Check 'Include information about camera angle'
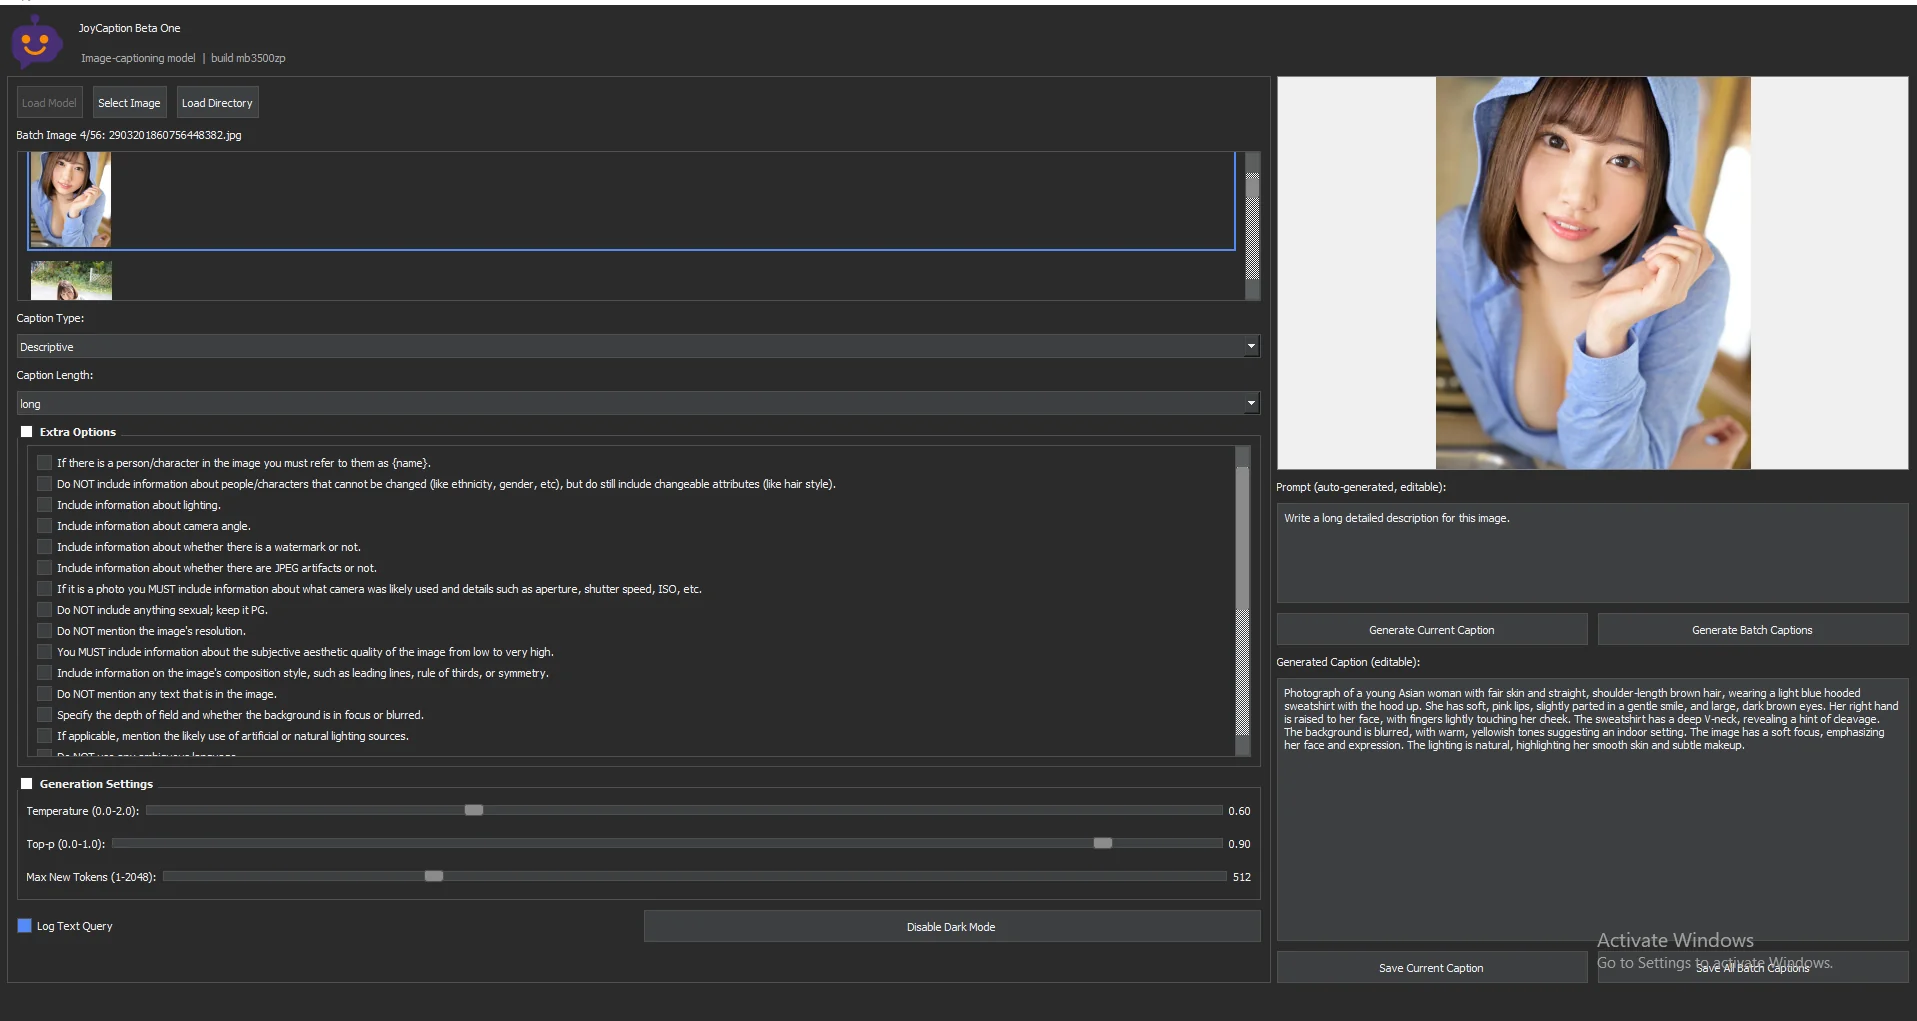The height and width of the screenshot is (1021, 1917). 44,526
